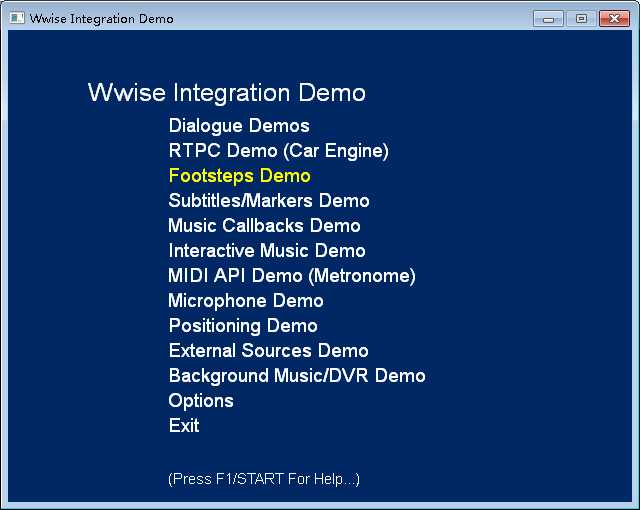Close the Wwise Integration Demo window
This screenshot has height=510, width=640.
[614, 19]
